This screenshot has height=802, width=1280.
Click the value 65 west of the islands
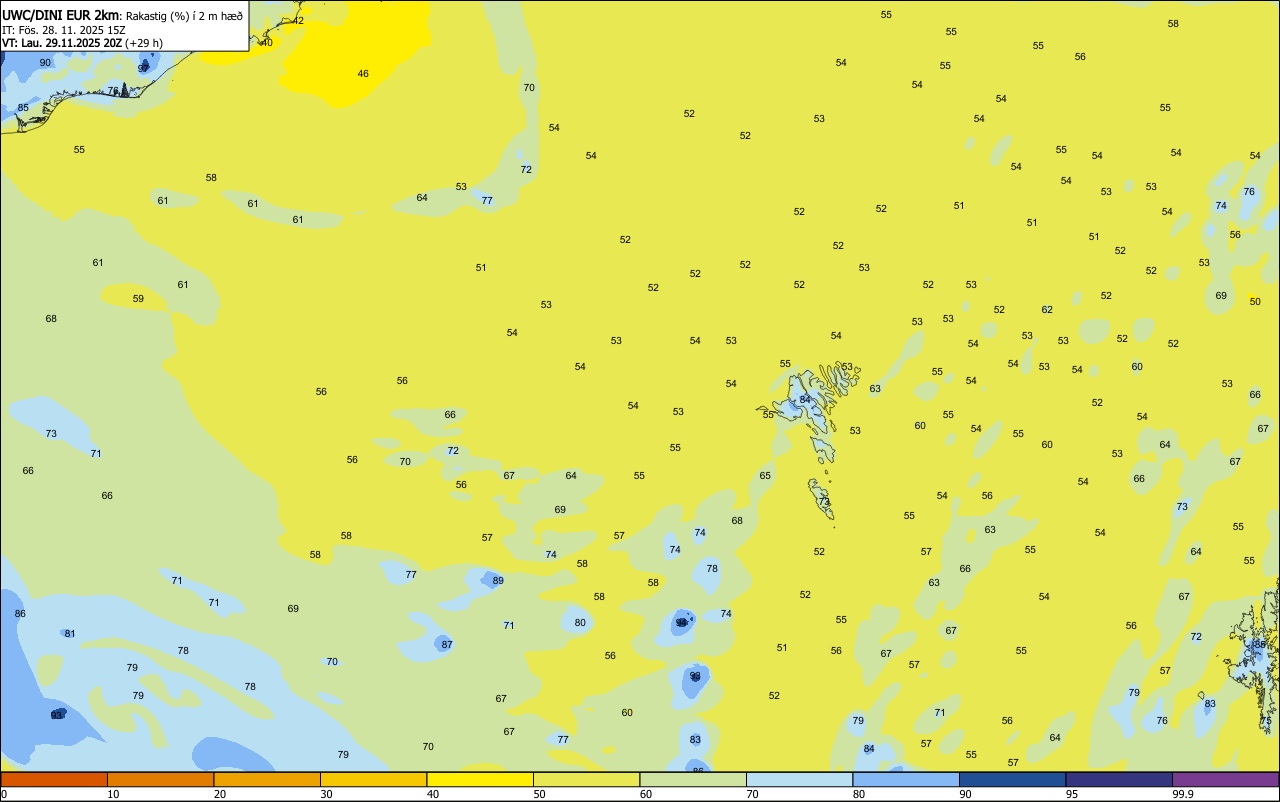(x=765, y=476)
